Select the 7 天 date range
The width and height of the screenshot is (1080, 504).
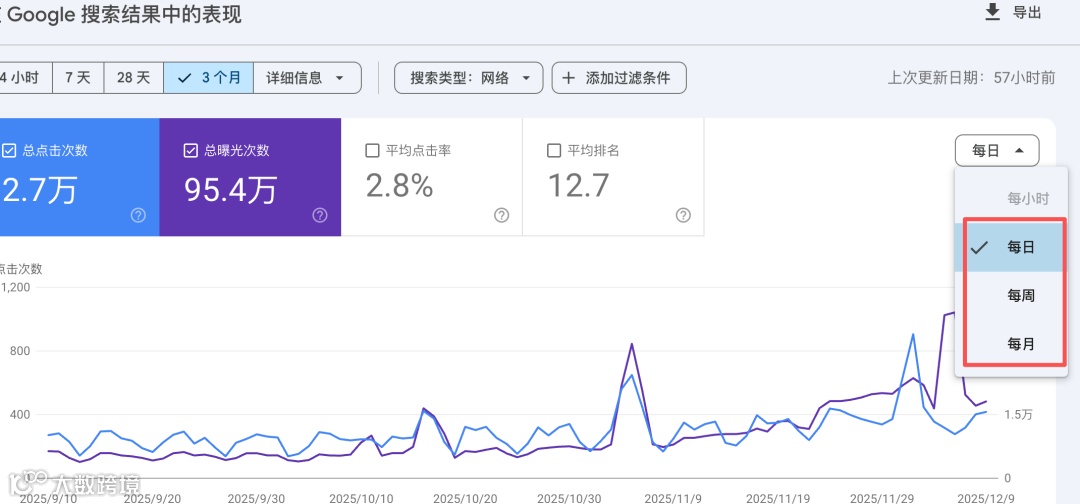pos(78,78)
